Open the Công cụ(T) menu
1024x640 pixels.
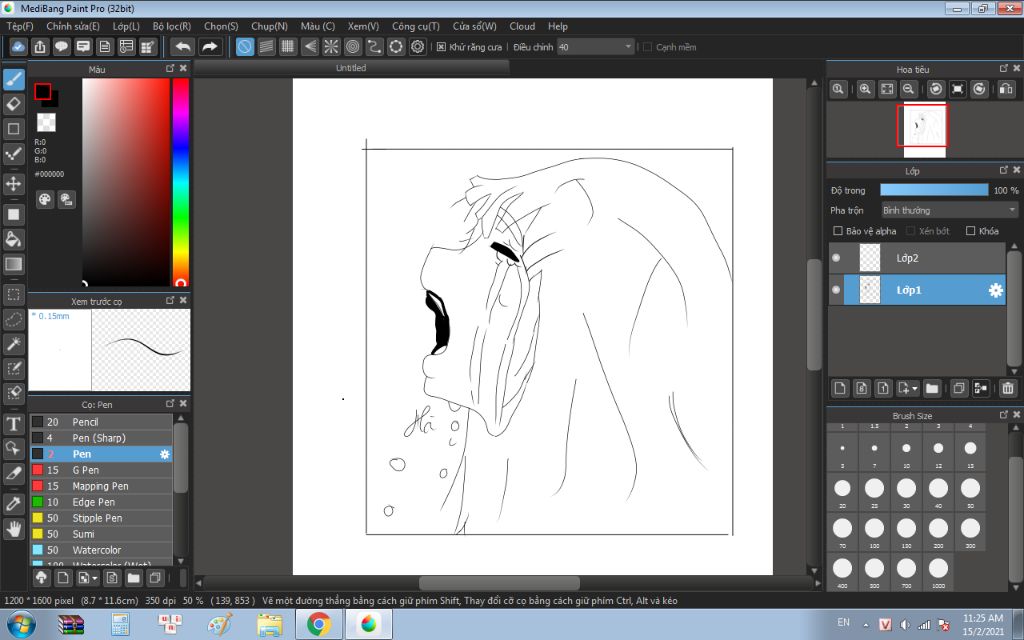pos(415,26)
